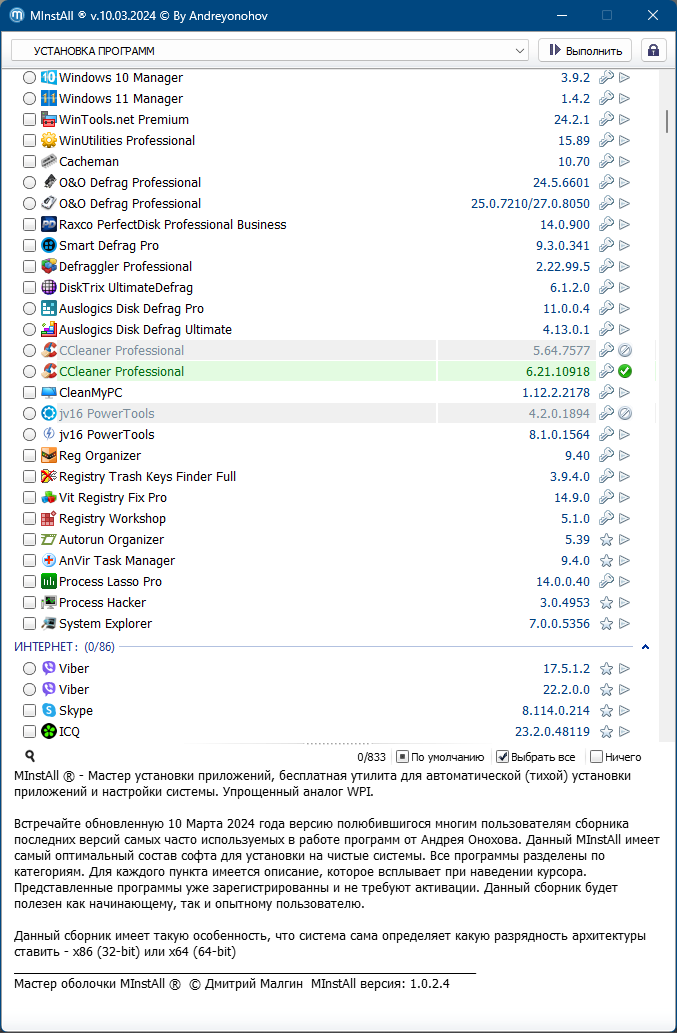Image resolution: width=677 pixels, height=1033 pixels.
Task: Click the star icon for Skype
Action: [x=606, y=711]
